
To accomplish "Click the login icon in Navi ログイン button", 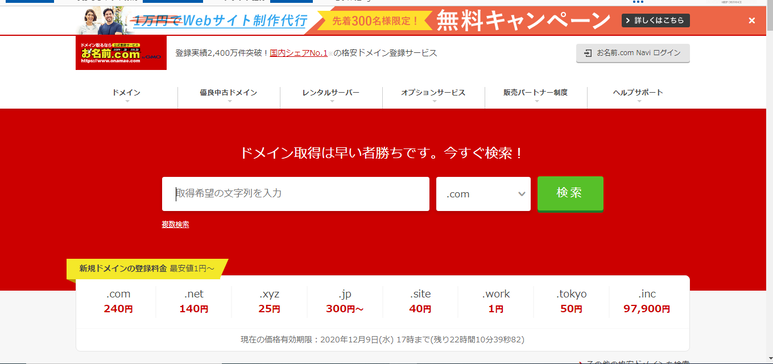I will 588,53.
